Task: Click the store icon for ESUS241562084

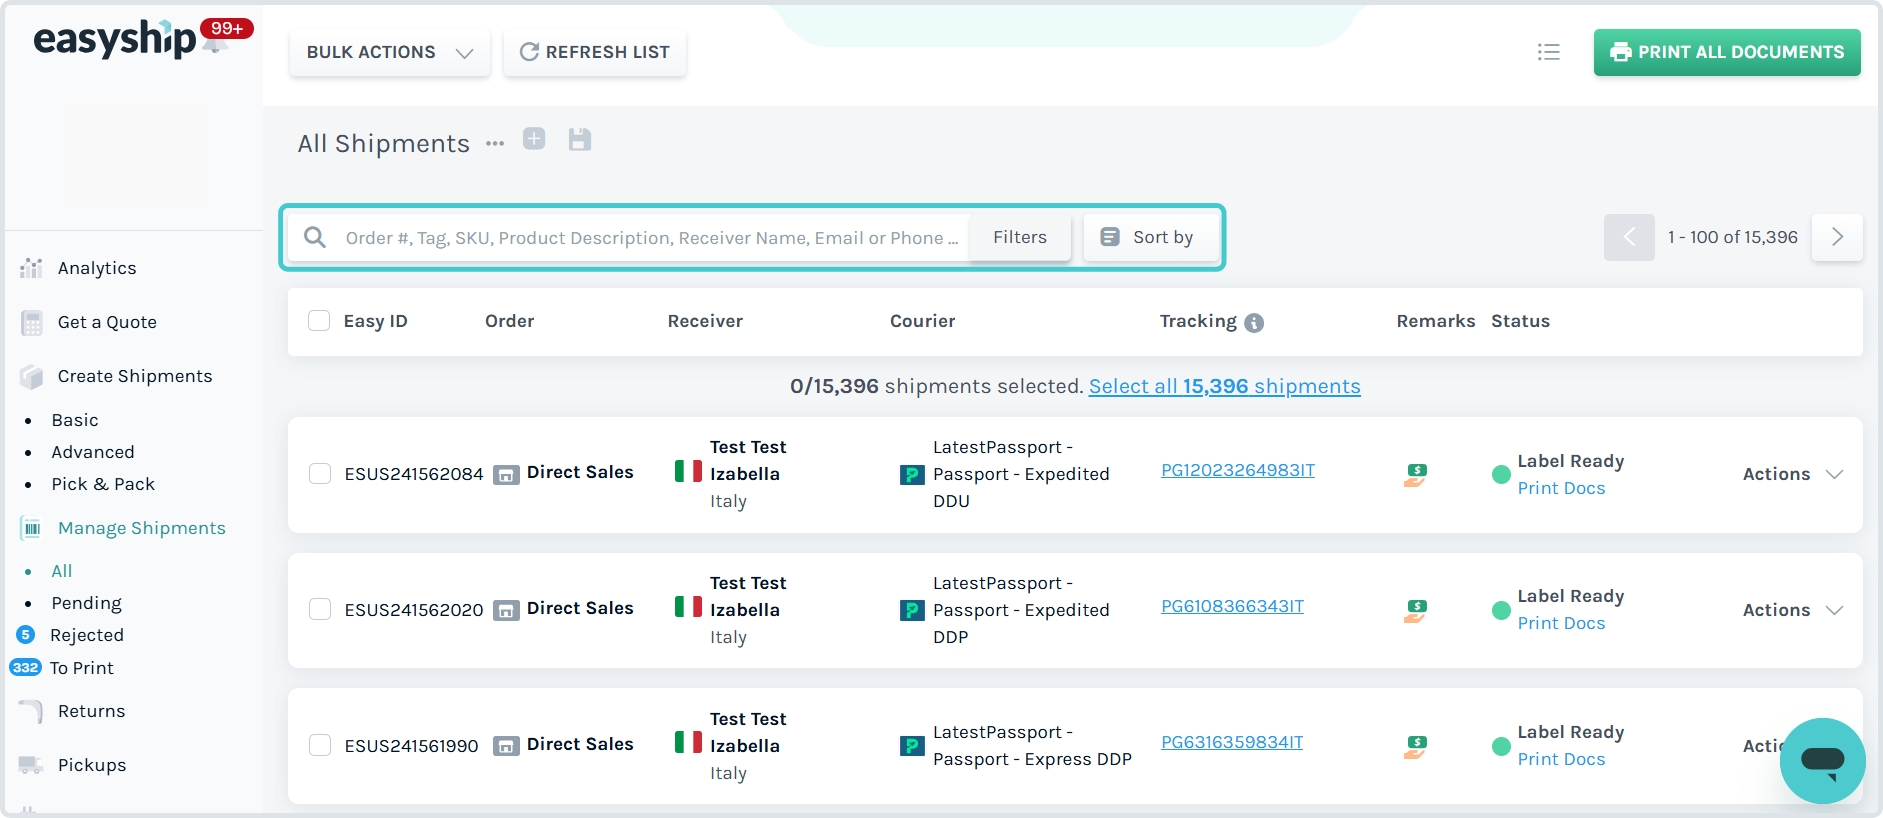Action: pos(506,474)
